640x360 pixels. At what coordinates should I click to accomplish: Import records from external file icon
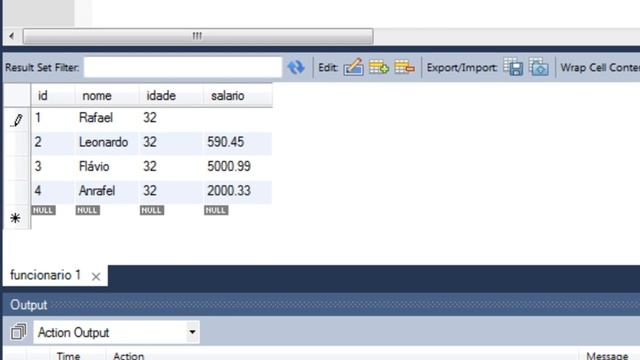(539, 67)
